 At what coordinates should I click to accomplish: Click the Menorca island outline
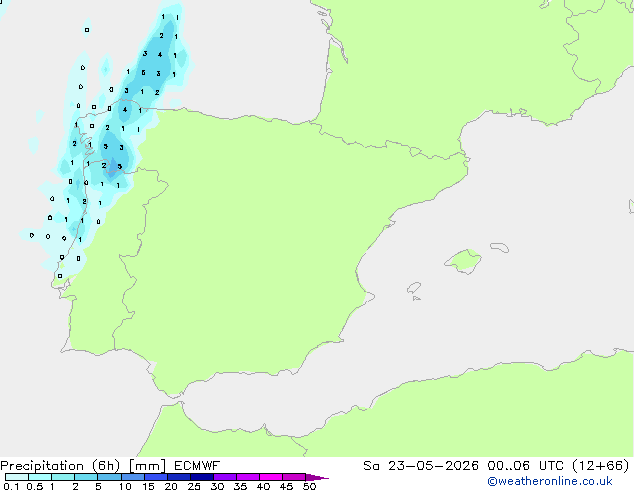click(499, 247)
